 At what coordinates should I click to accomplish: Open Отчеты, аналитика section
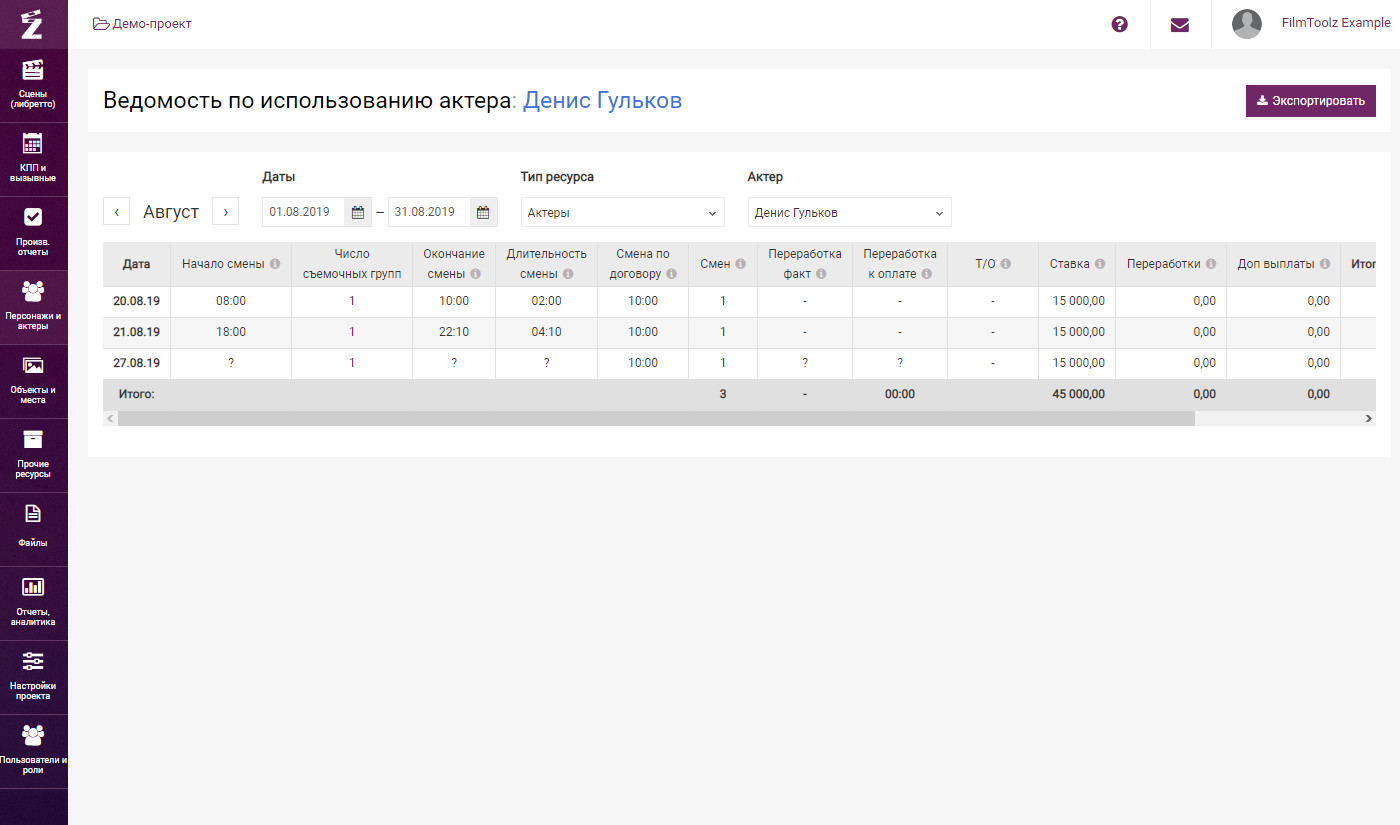pos(33,603)
